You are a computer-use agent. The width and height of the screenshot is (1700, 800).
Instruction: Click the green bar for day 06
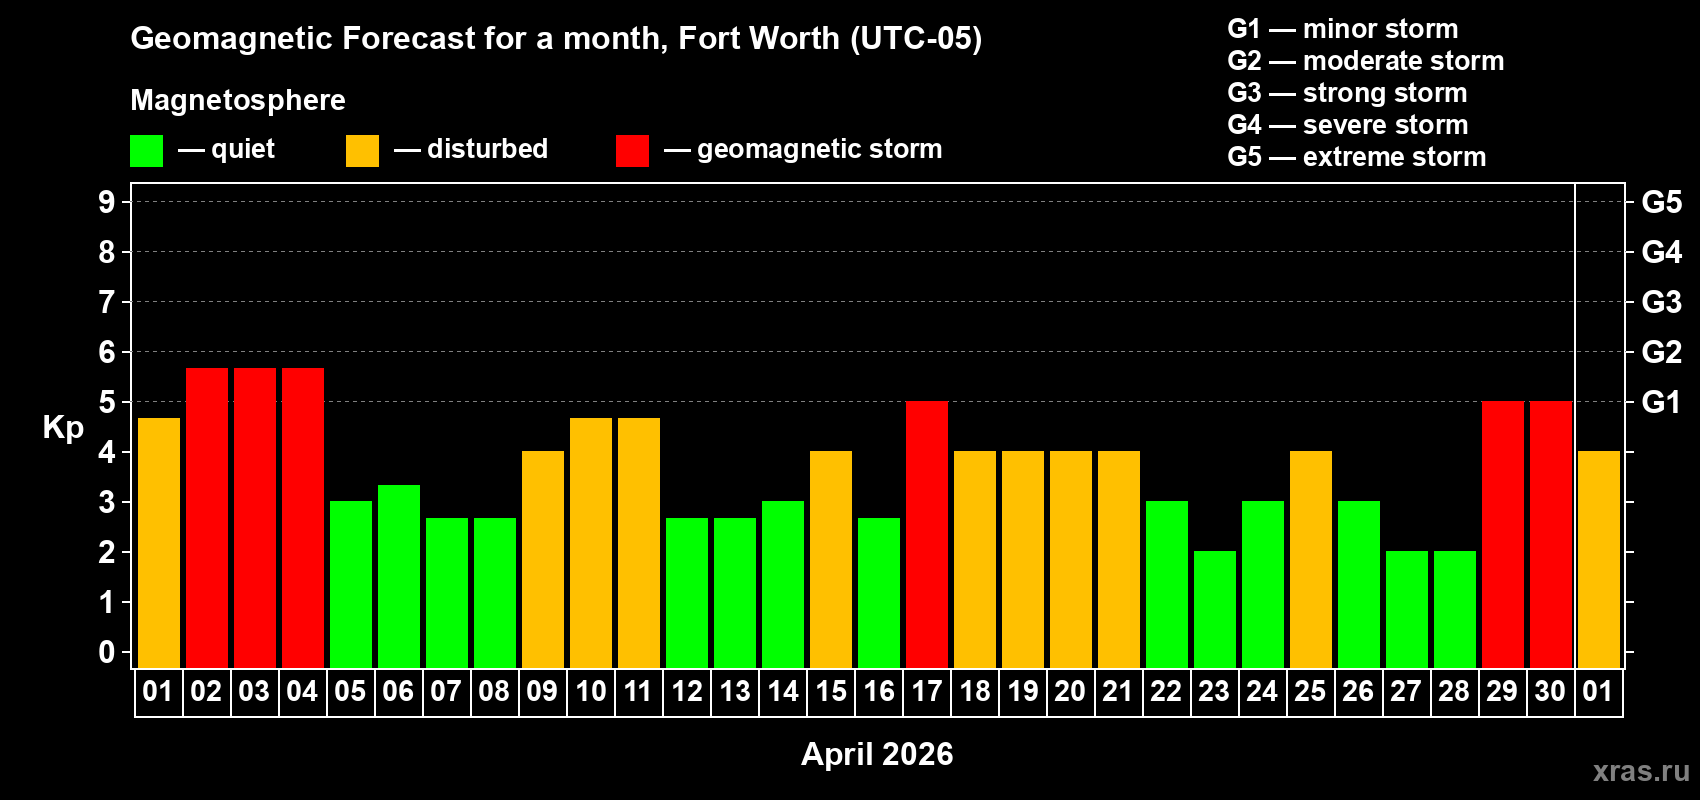[399, 576]
